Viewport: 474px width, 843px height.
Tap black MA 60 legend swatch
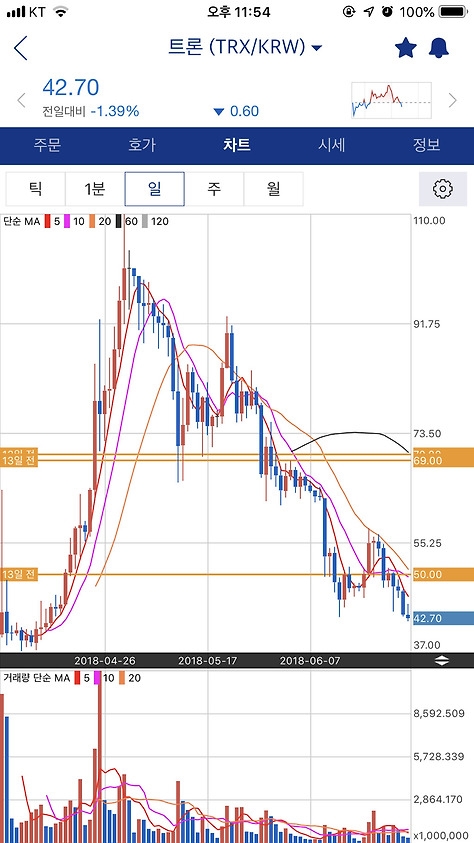(x=118, y=221)
